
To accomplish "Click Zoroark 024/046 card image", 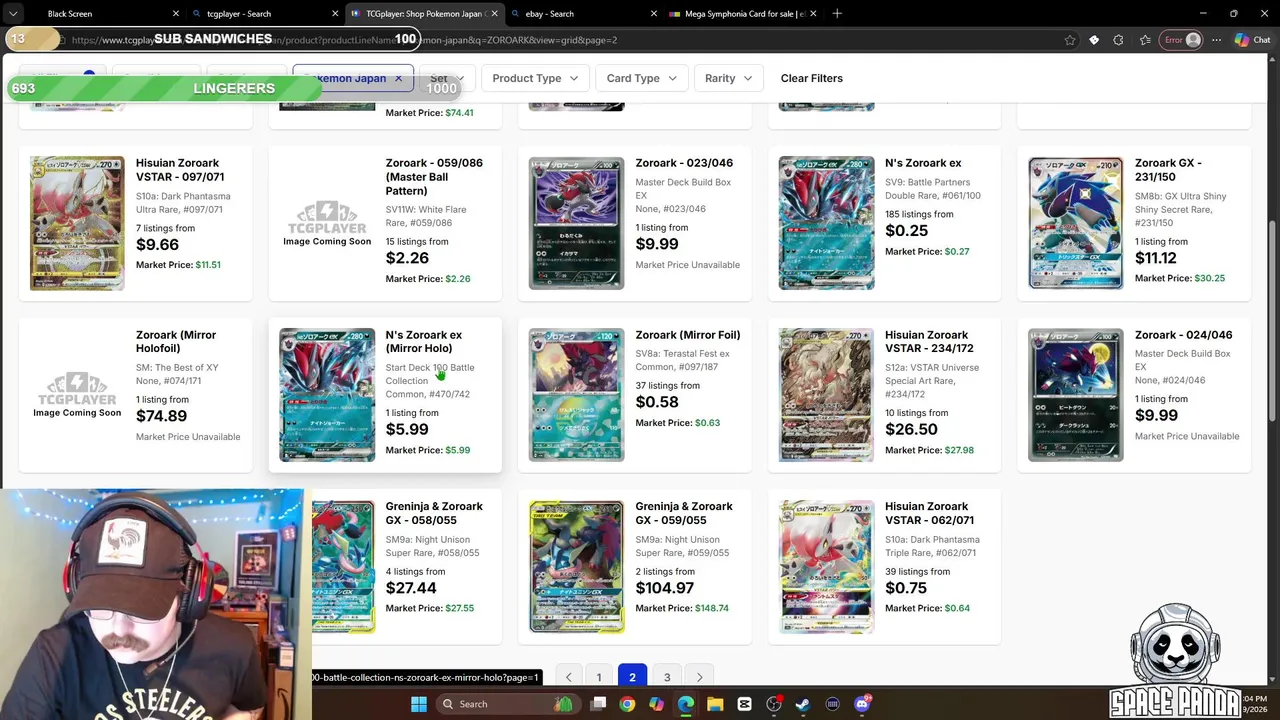I will tap(1076, 395).
